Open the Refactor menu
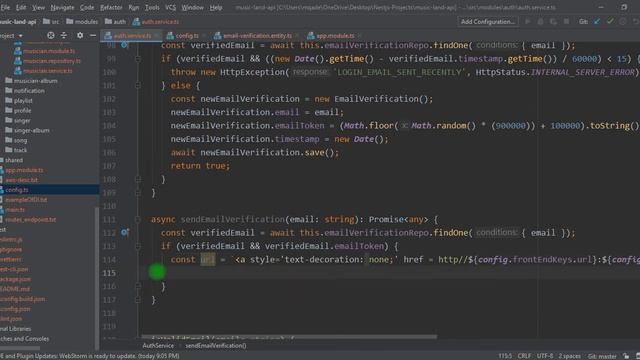 click(x=111, y=7)
